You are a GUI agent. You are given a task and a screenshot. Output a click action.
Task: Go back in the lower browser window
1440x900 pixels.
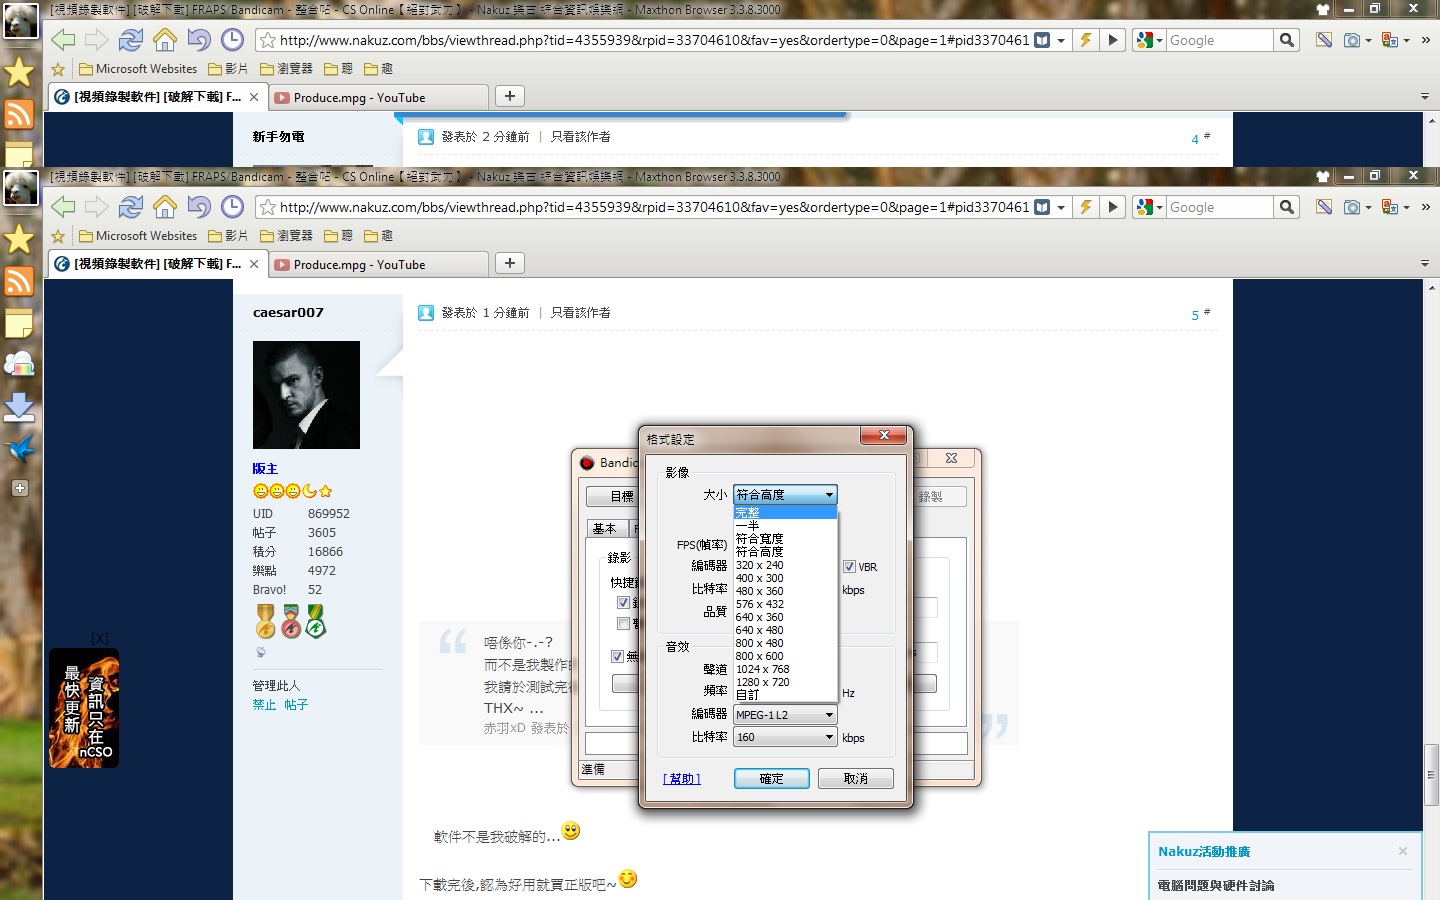coord(63,207)
